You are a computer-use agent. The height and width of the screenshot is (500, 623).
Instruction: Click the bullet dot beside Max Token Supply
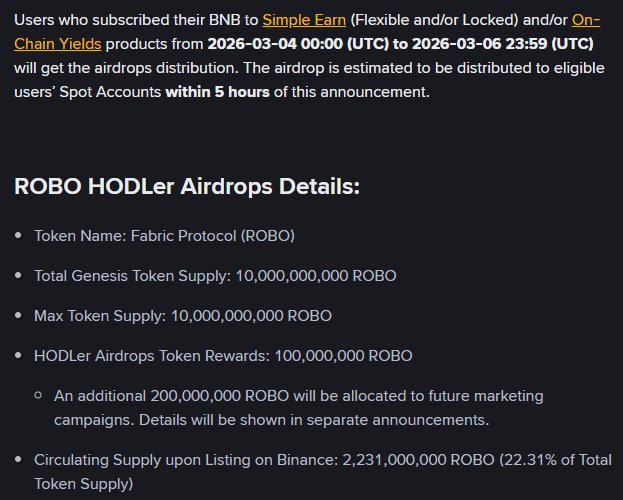click(19, 316)
